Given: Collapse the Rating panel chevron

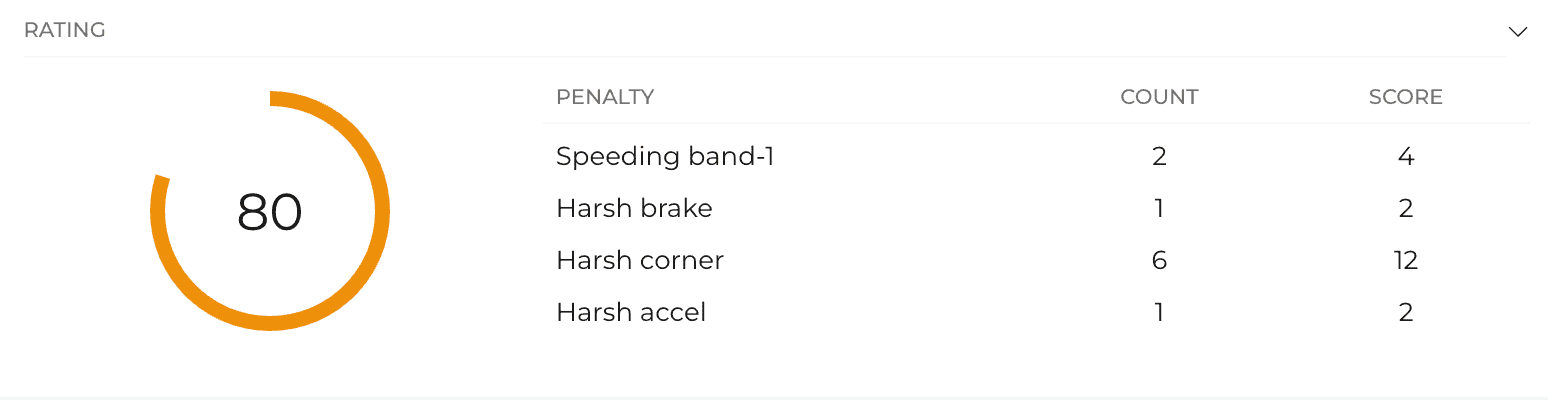Looking at the screenshot, I should point(1517,31).
